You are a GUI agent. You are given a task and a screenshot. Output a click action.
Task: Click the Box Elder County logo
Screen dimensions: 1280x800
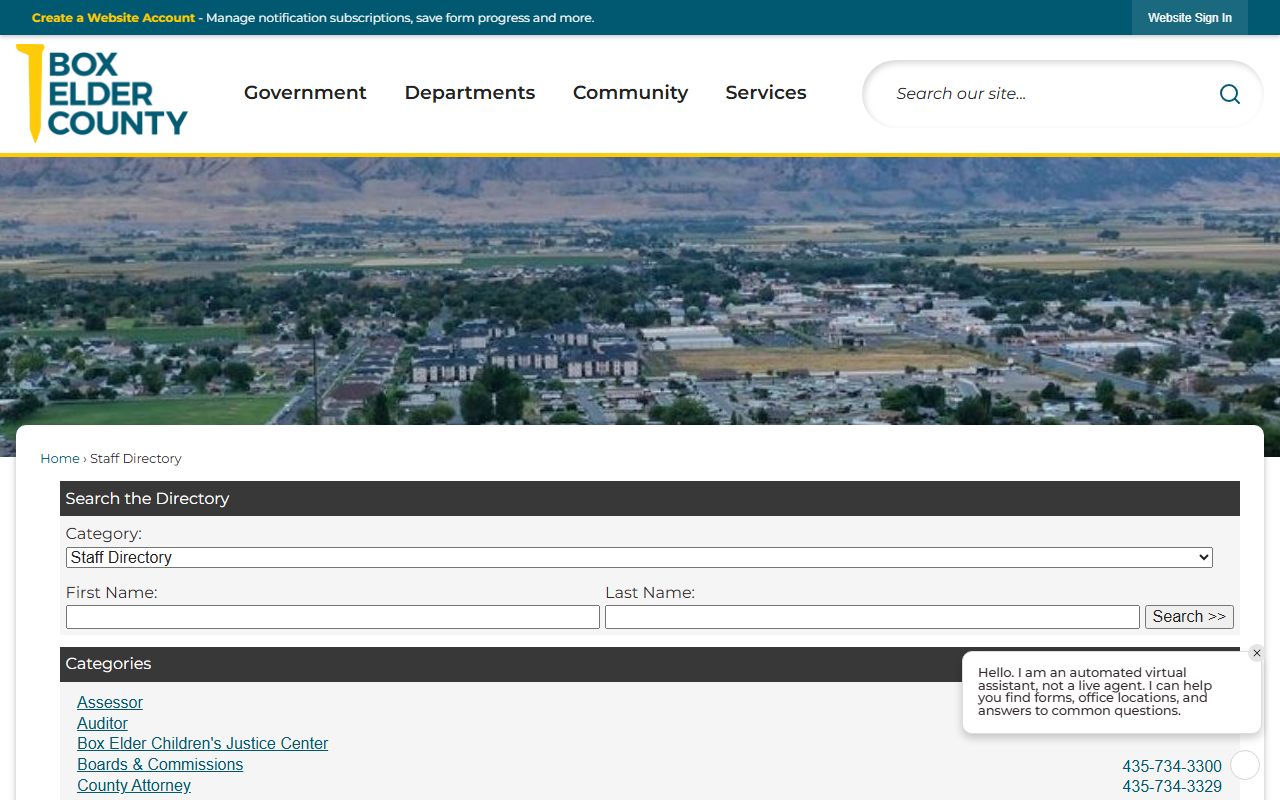point(102,93)
